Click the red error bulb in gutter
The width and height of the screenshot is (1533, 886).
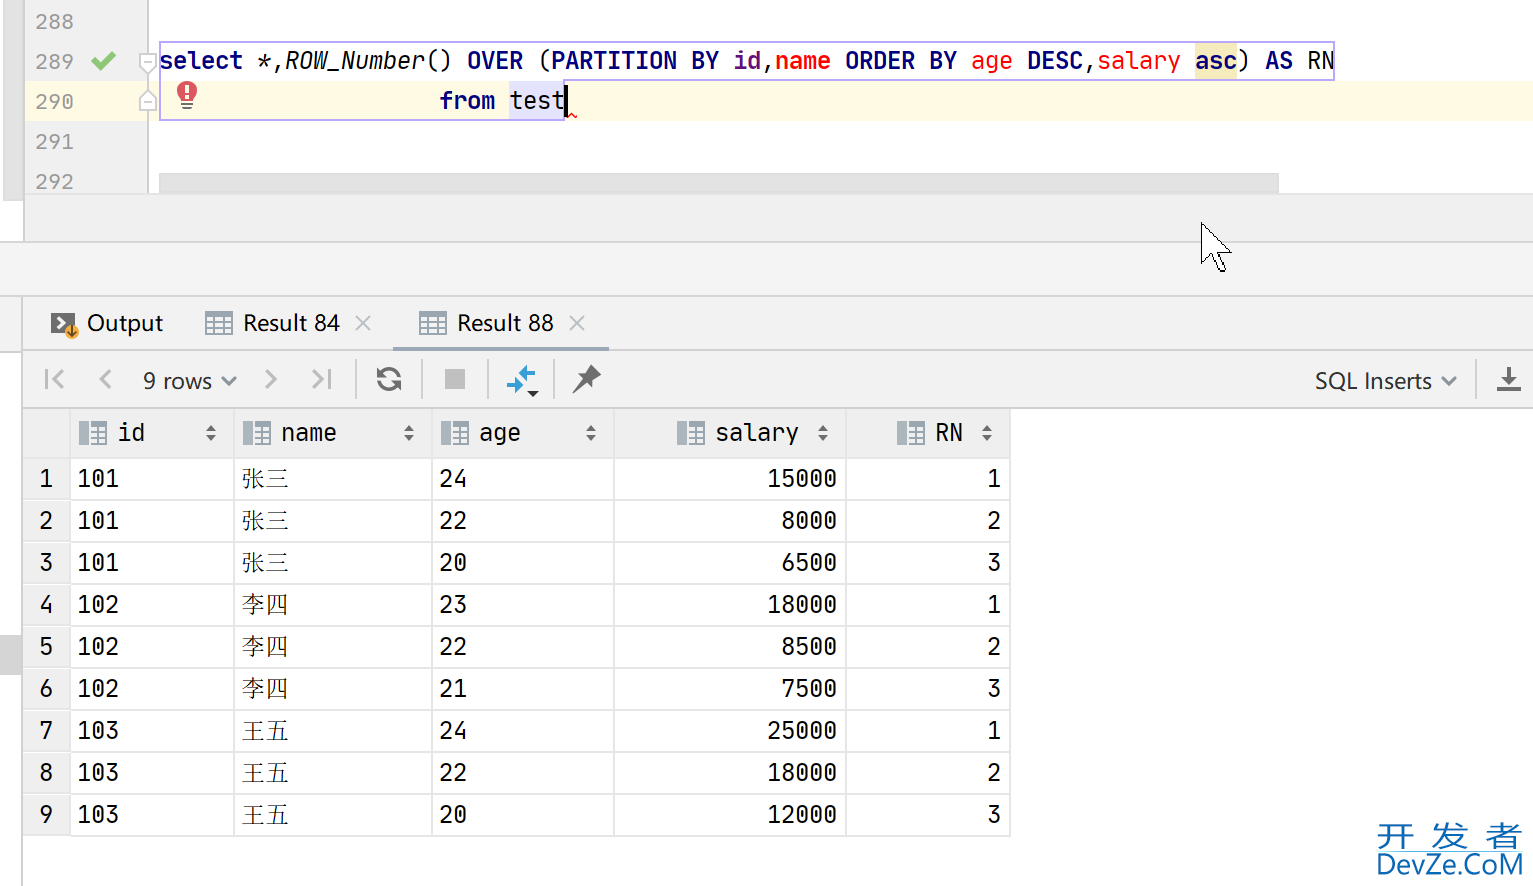click(187, 95)
